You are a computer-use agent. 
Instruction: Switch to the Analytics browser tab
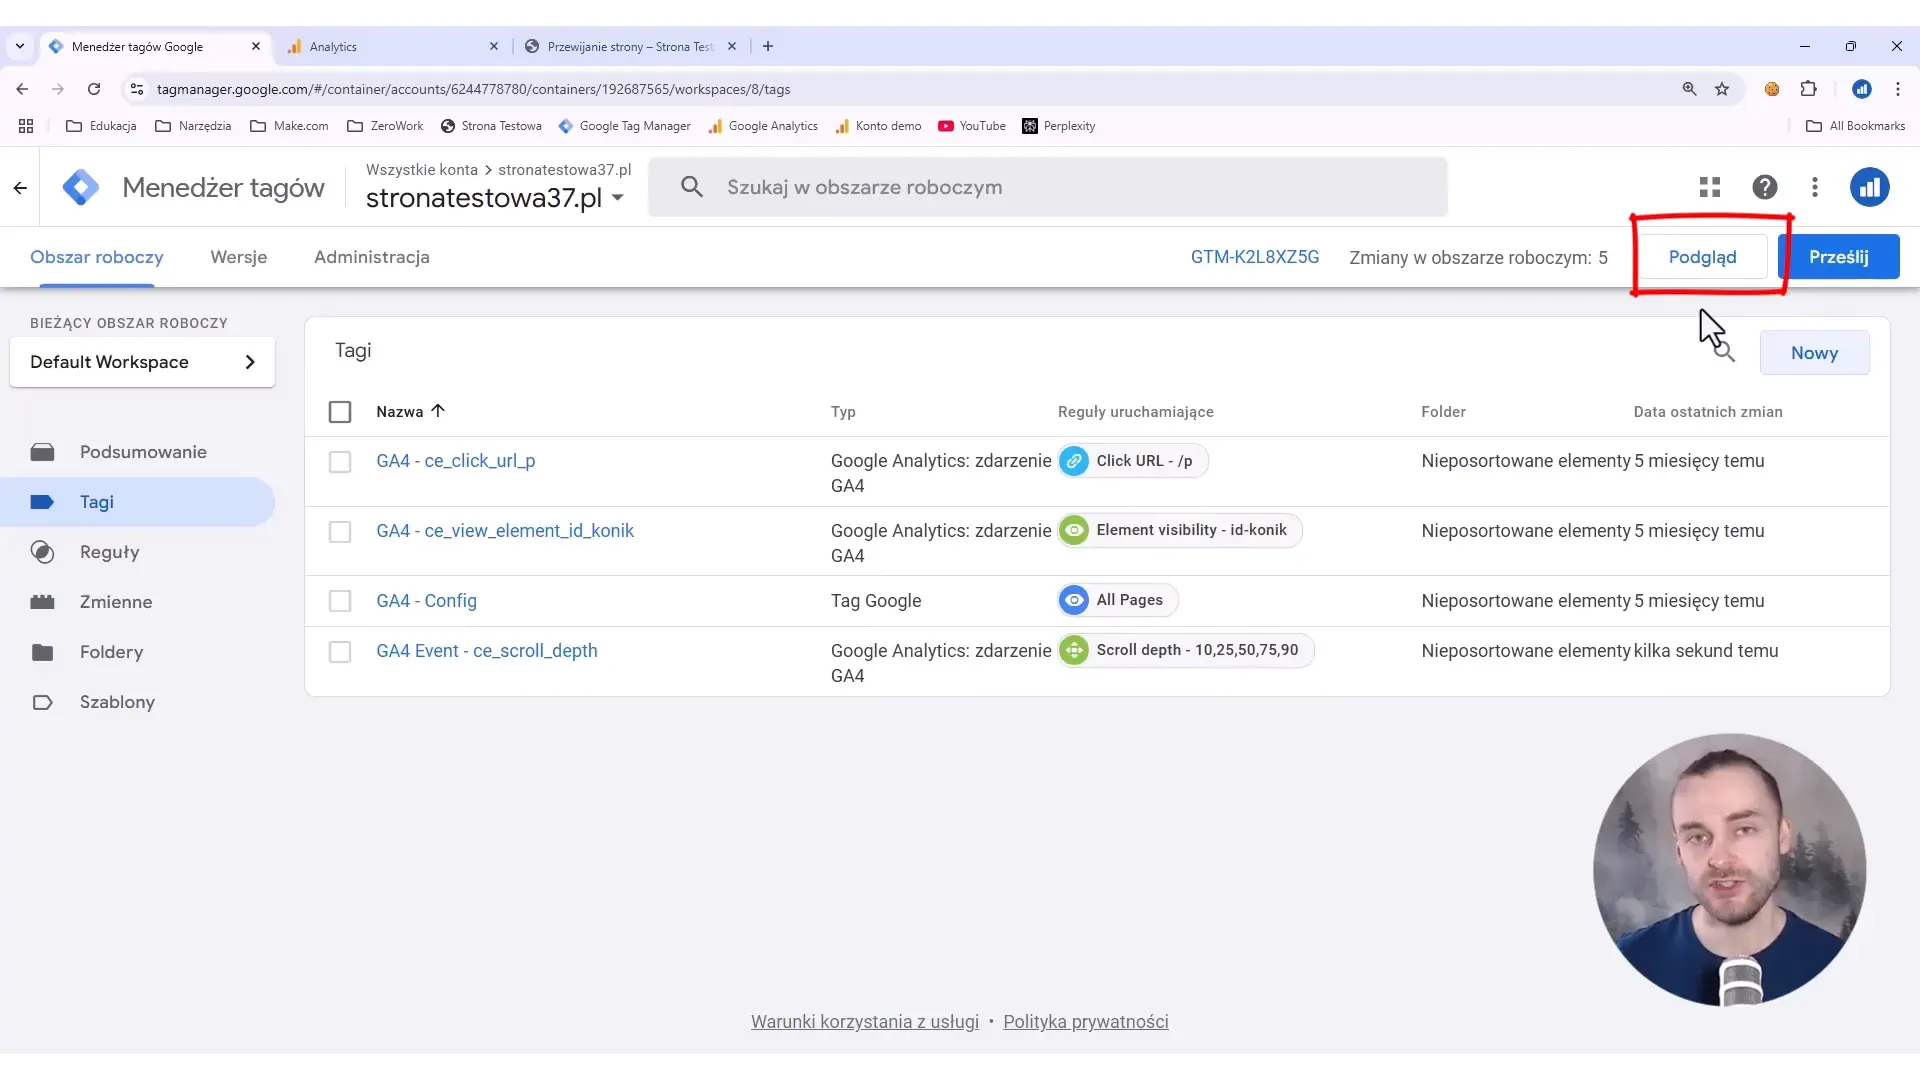(393, 46)
